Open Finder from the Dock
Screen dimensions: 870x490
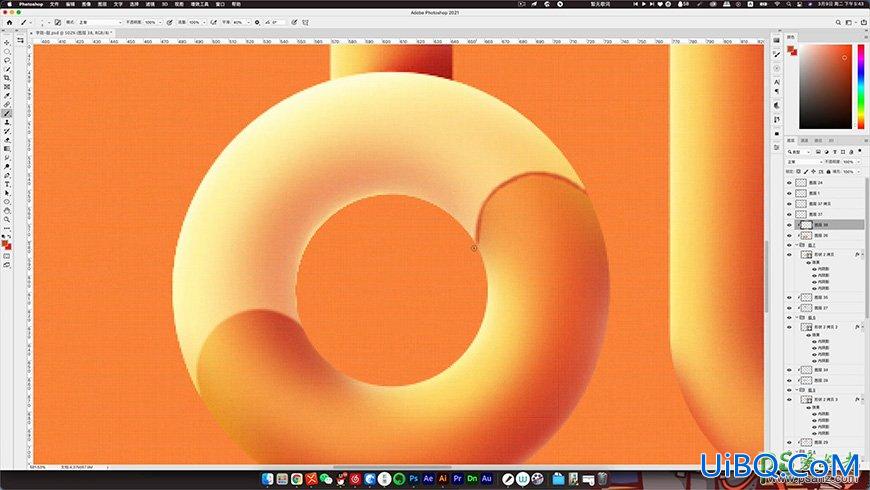267,478
